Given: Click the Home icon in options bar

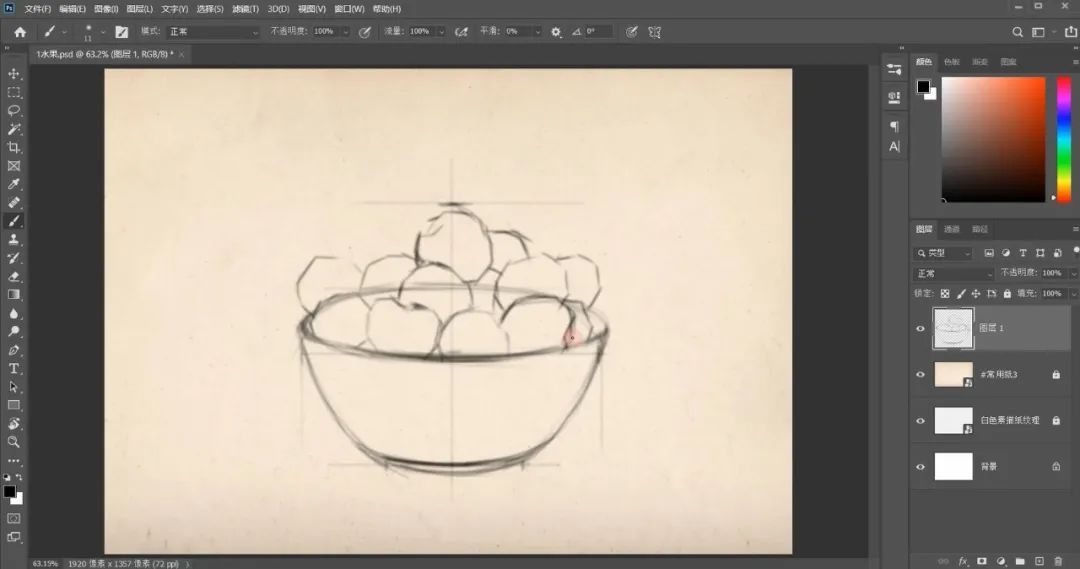Looking at the screenshot, I should click(20, 32).
